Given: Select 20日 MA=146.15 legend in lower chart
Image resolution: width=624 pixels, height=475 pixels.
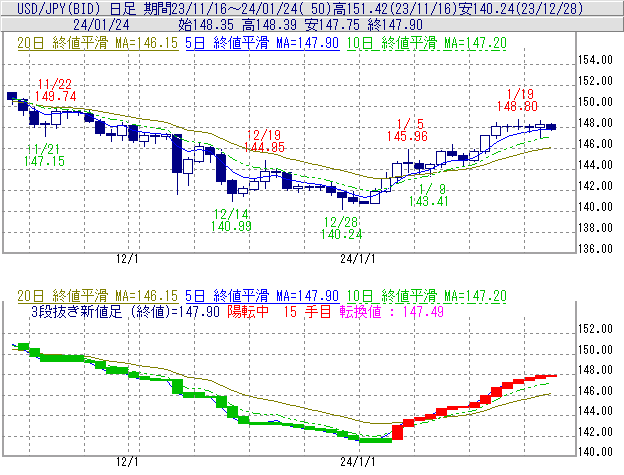Looking at the screenshot, I should pyautogui.click(x=98, y=296).
